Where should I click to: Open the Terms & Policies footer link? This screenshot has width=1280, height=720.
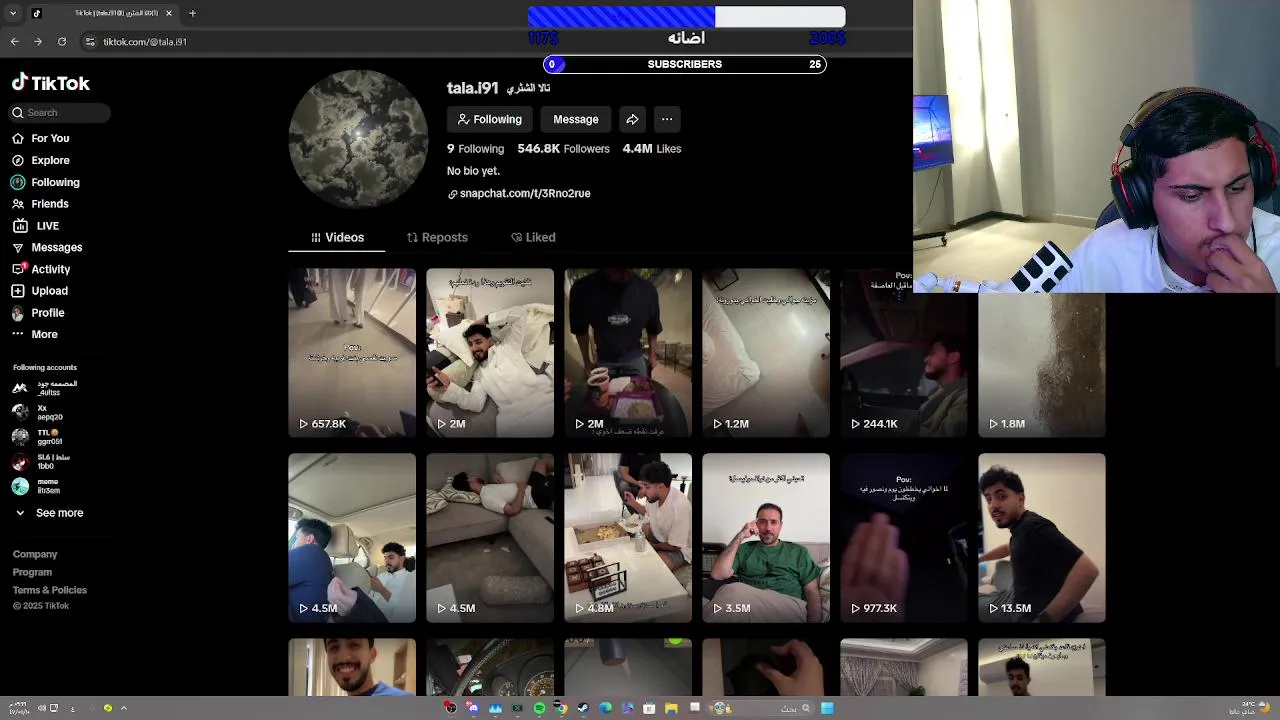[50, 590]
